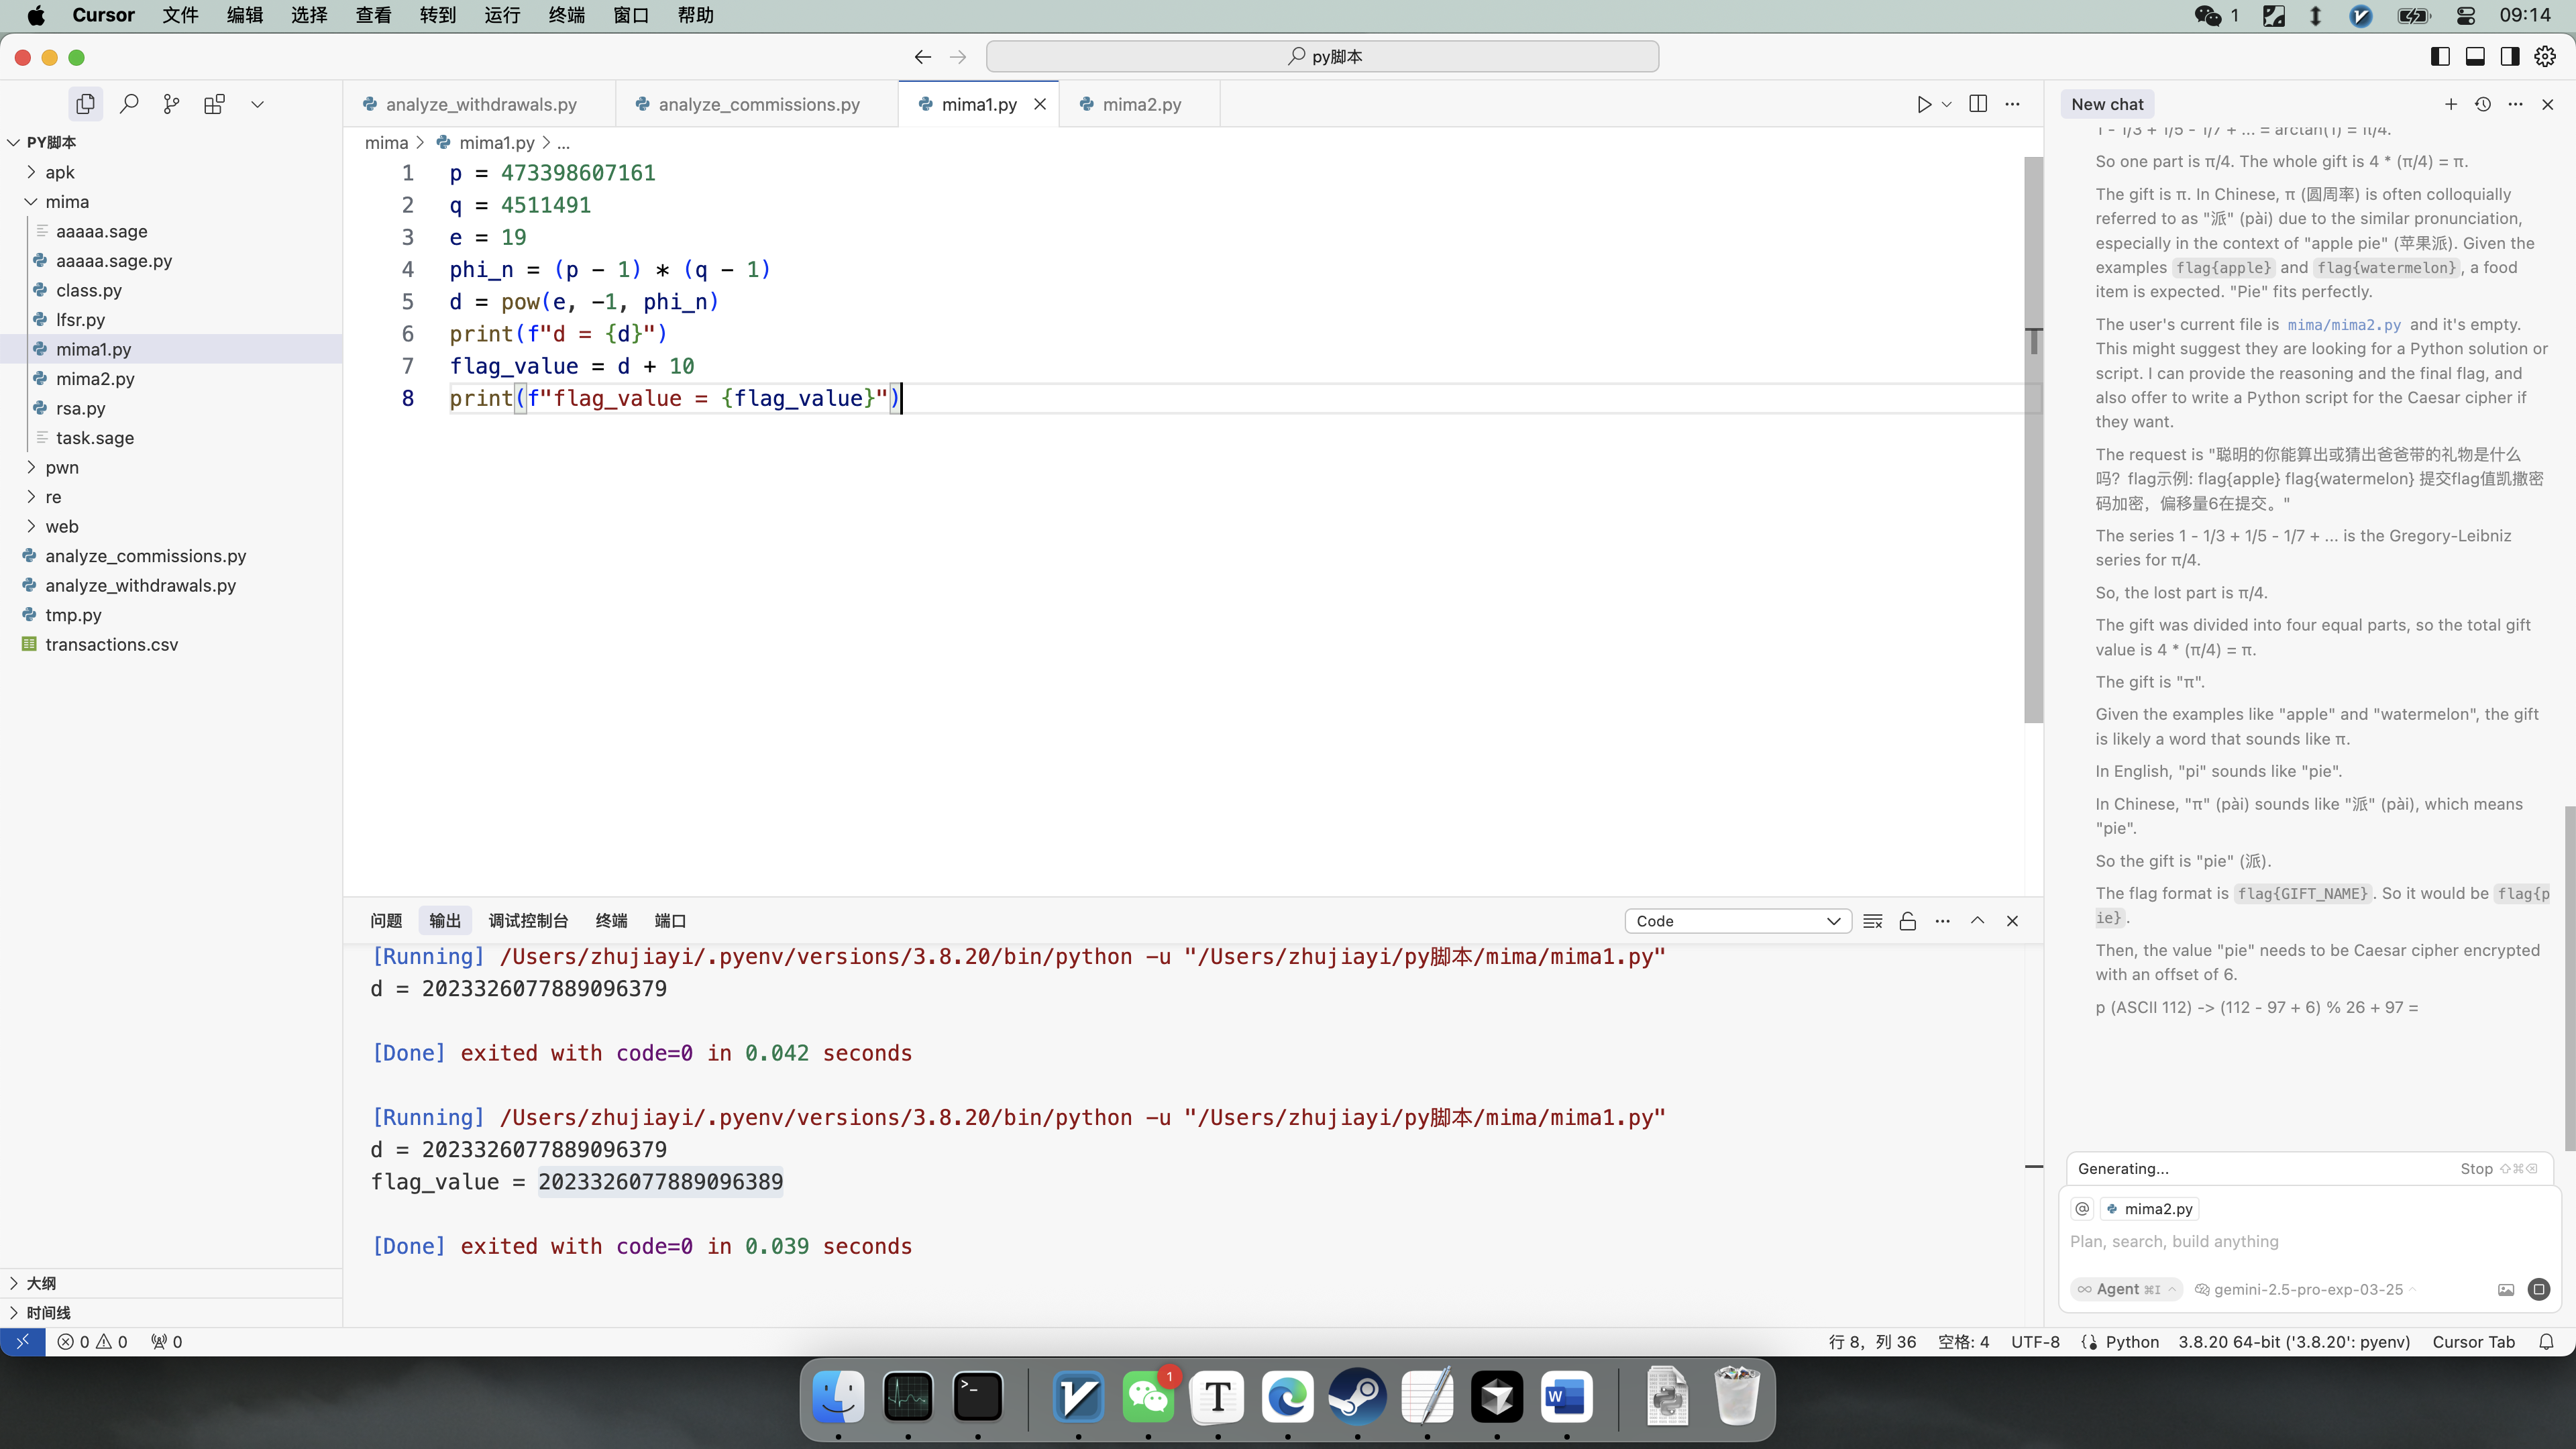
Task: Open rsa.py in file tree
Action: click(x=80, y=408)
